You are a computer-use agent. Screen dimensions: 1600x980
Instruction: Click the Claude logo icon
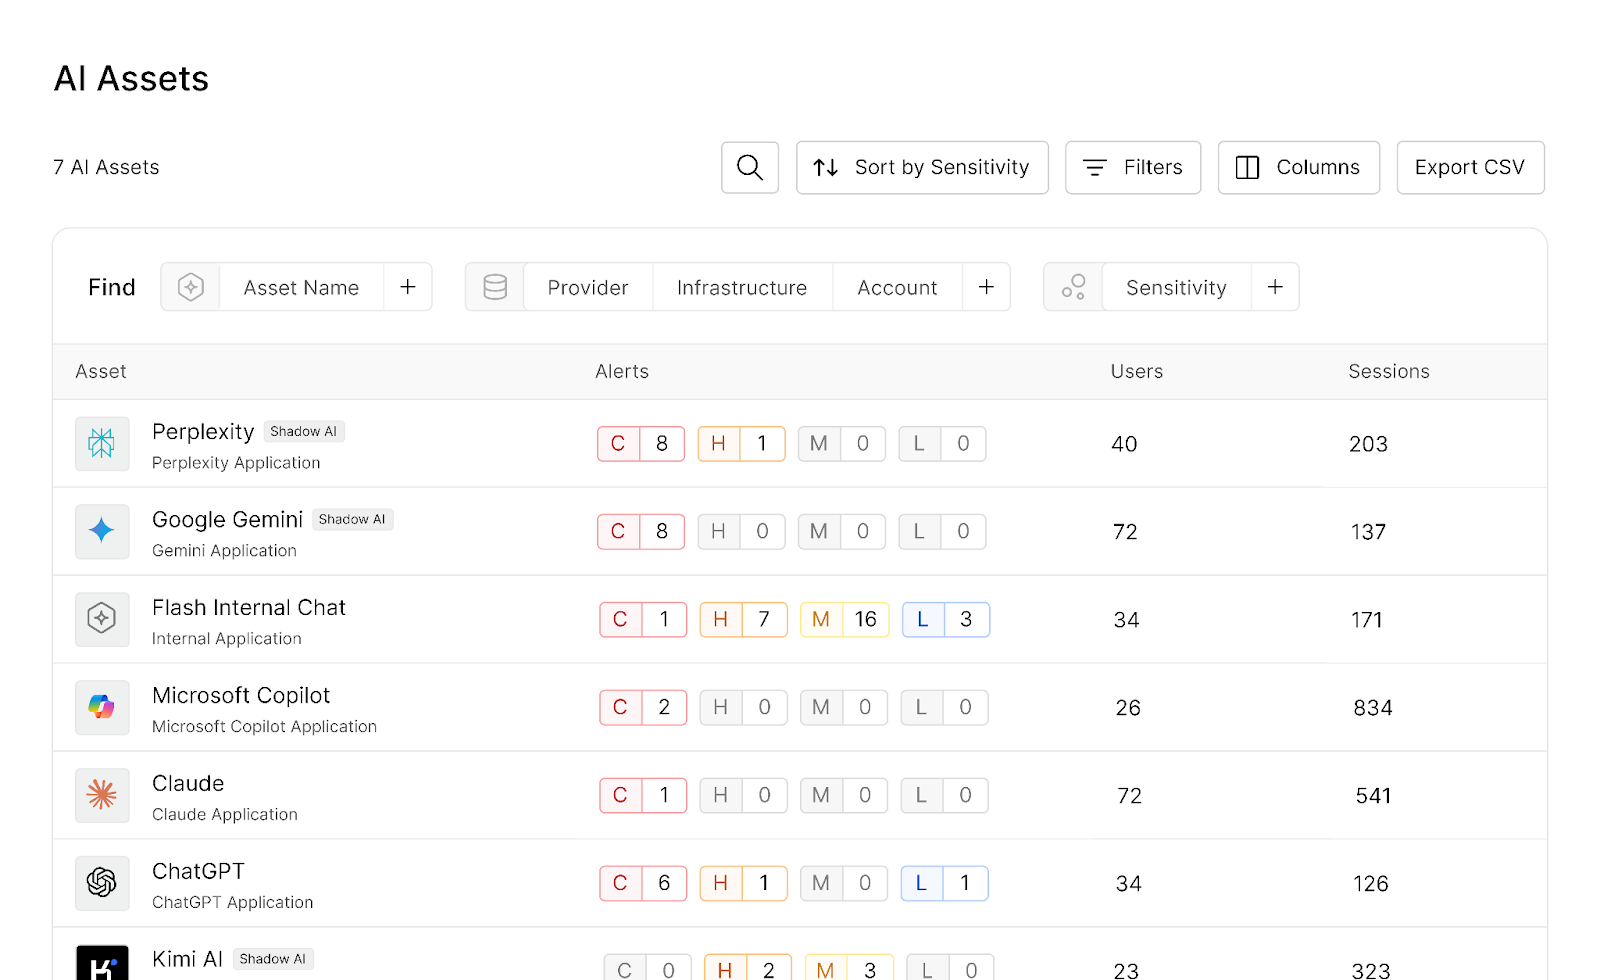(102, 795)
